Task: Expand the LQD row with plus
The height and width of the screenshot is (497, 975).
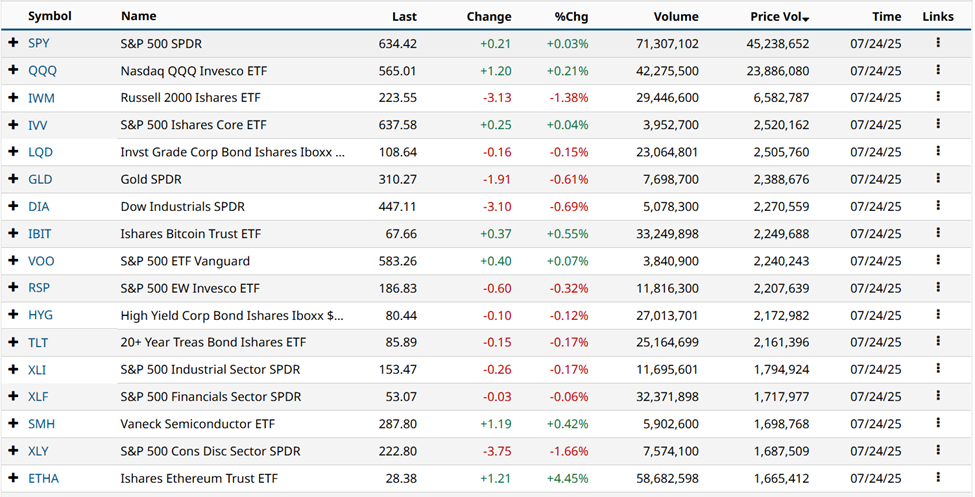Action: [13, 152]
